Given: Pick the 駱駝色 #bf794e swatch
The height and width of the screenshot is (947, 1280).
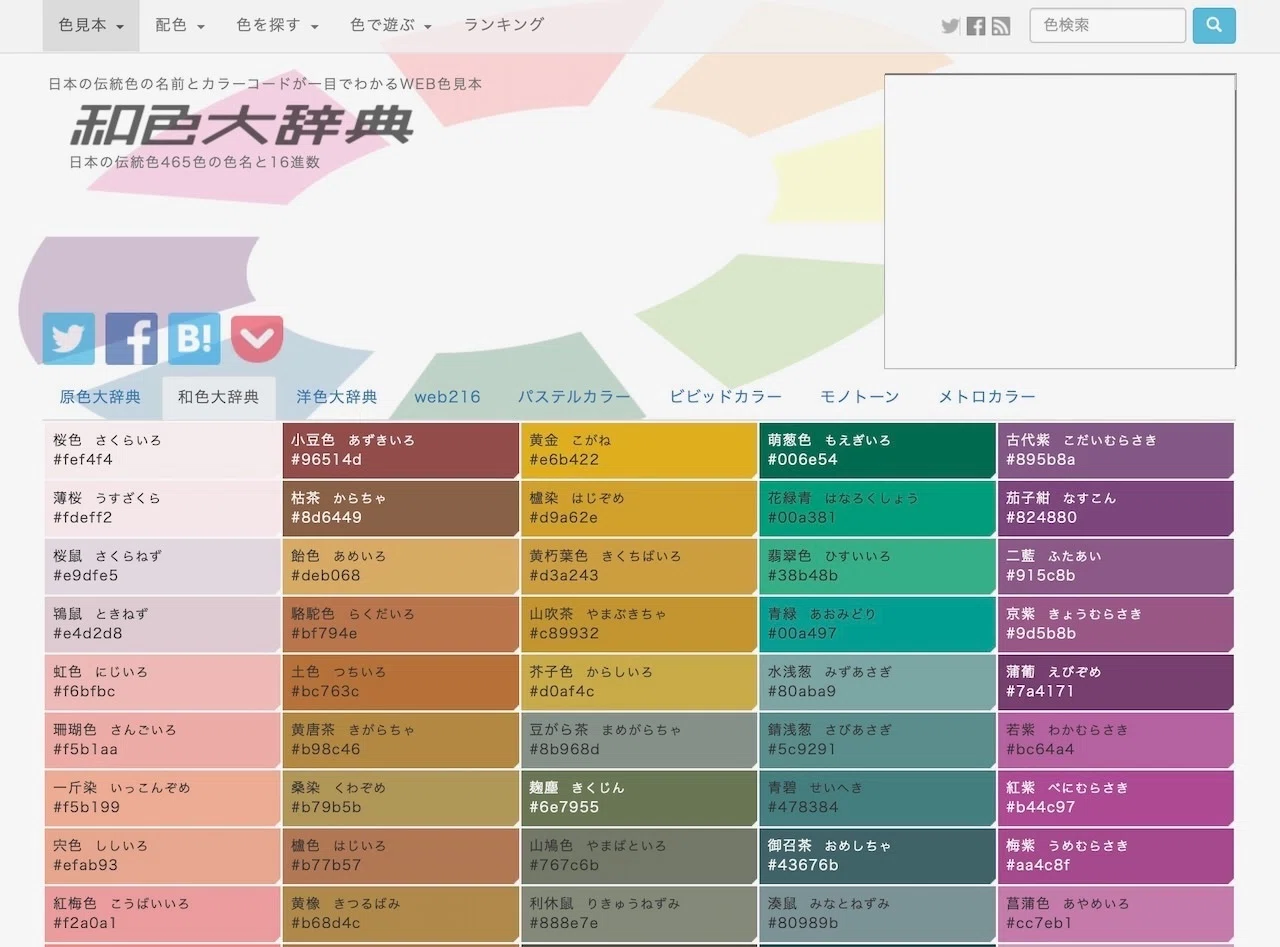Looking at the screenshot, I should (x=400, y=624).
